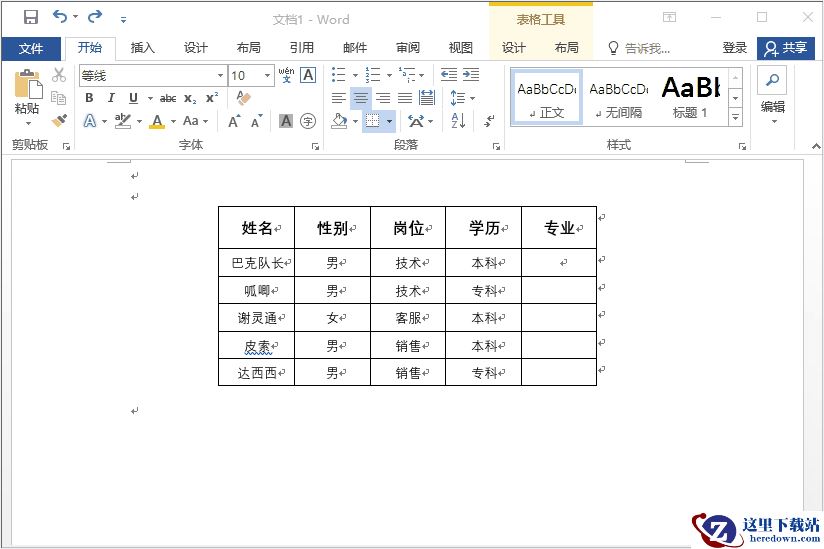The height and width of the screenshot is (549, 824).
Task: Apply text effects A icon
Action: 90,121
